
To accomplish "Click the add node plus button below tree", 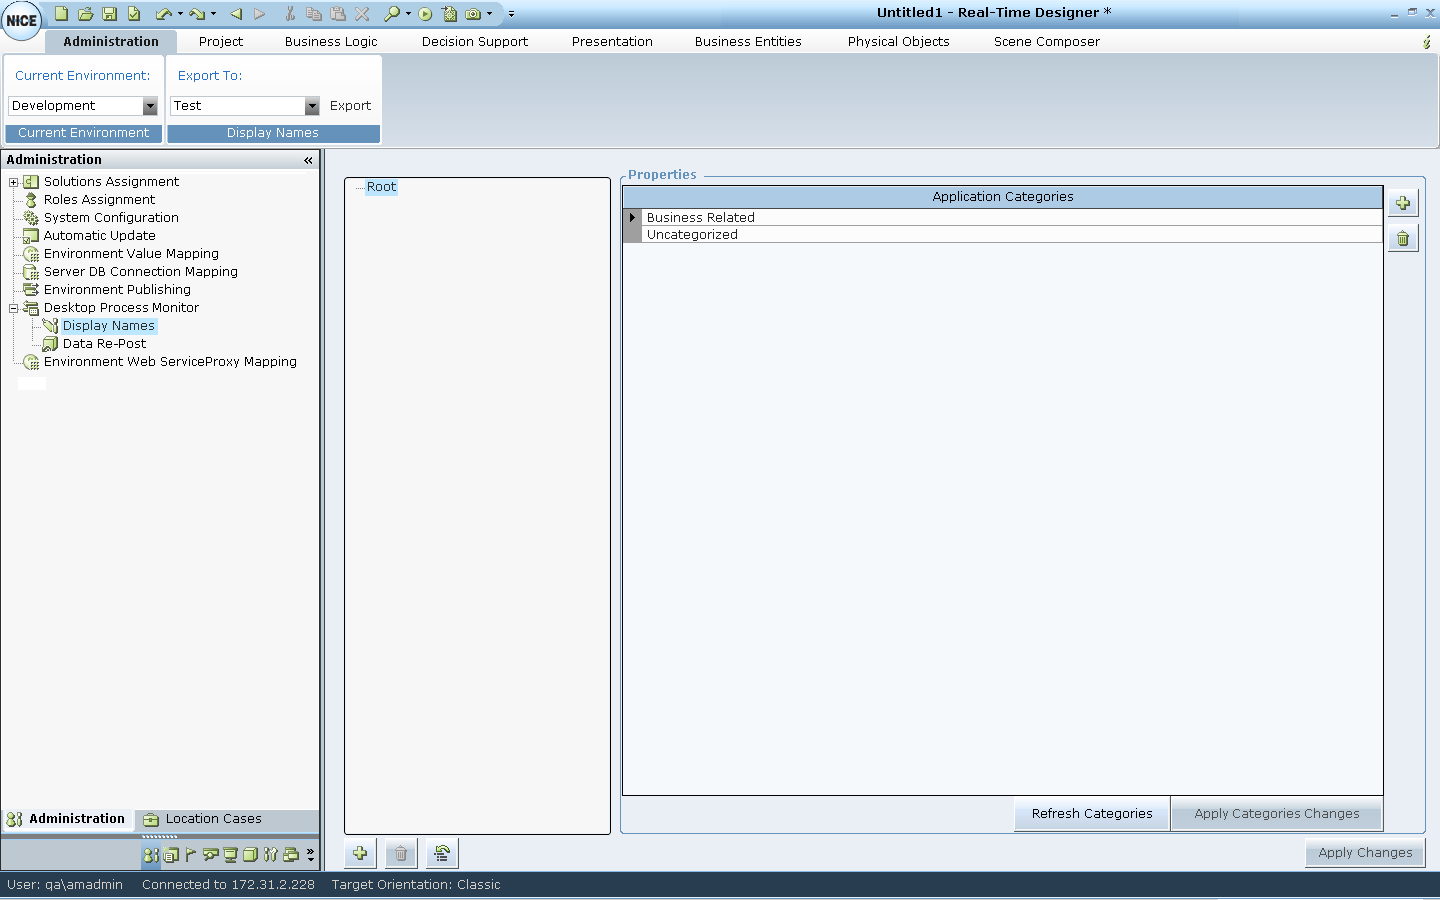I will [x=360, y=854].
